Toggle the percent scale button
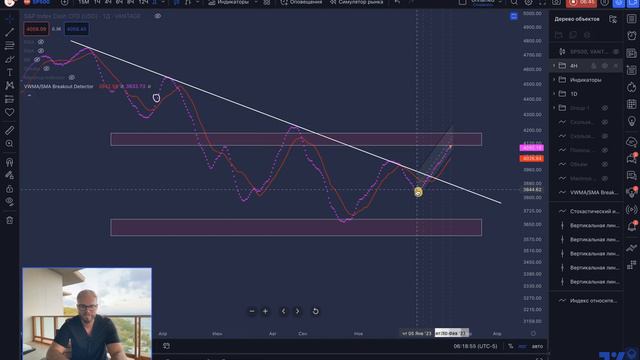Screen dimensions: 640x360 click(511, 346)
